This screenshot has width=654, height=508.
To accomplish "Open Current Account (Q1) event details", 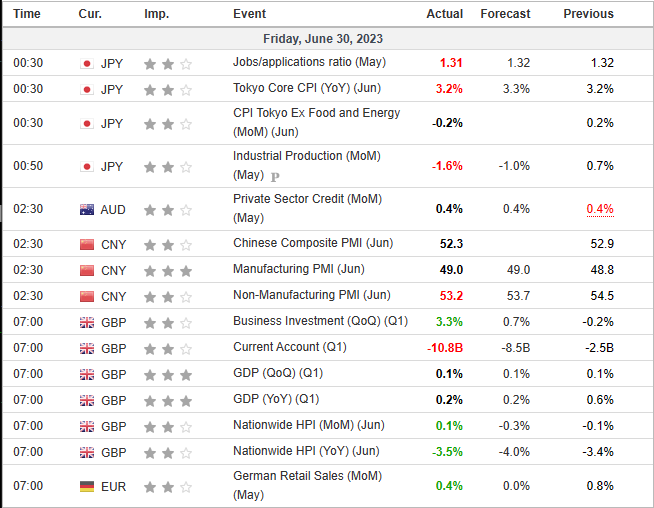I will [289, 347].
